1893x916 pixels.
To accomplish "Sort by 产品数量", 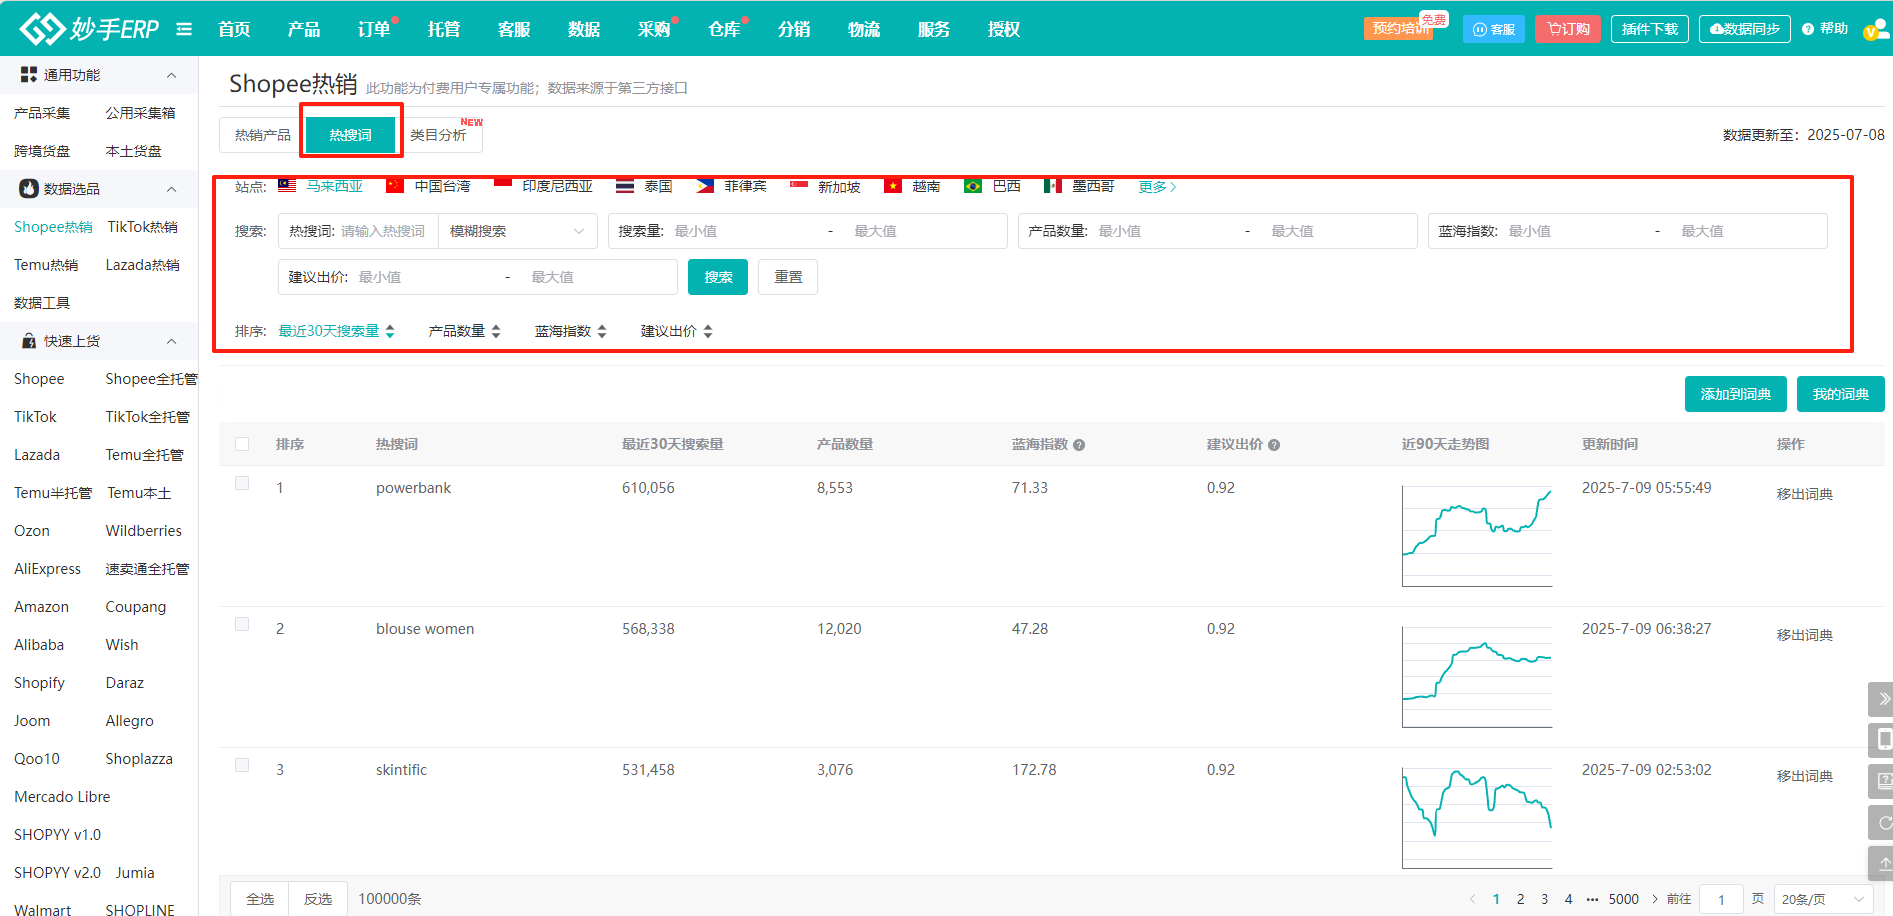I will tap(465, 331).
